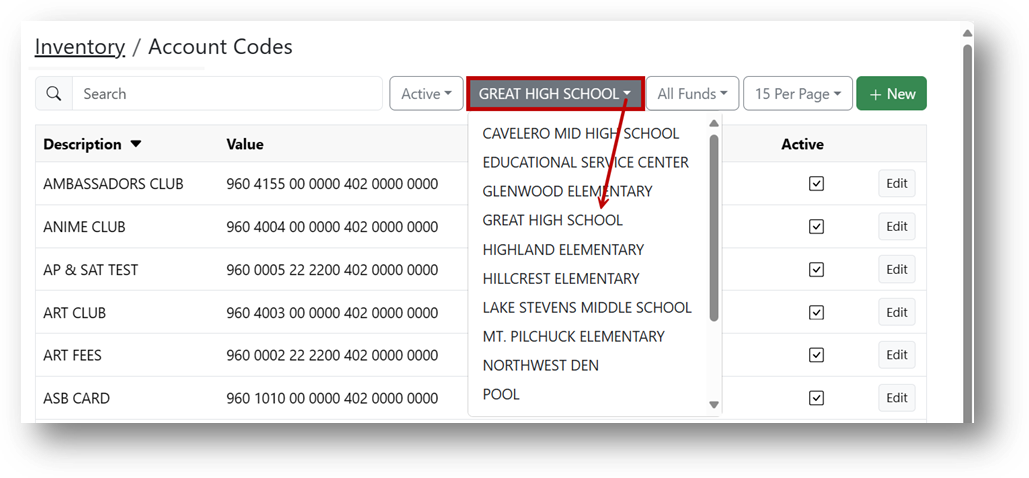This screenshot has height=478, width=1029.
Task: Open the All Funds dropdown
Action: click(x=692, y=94)
